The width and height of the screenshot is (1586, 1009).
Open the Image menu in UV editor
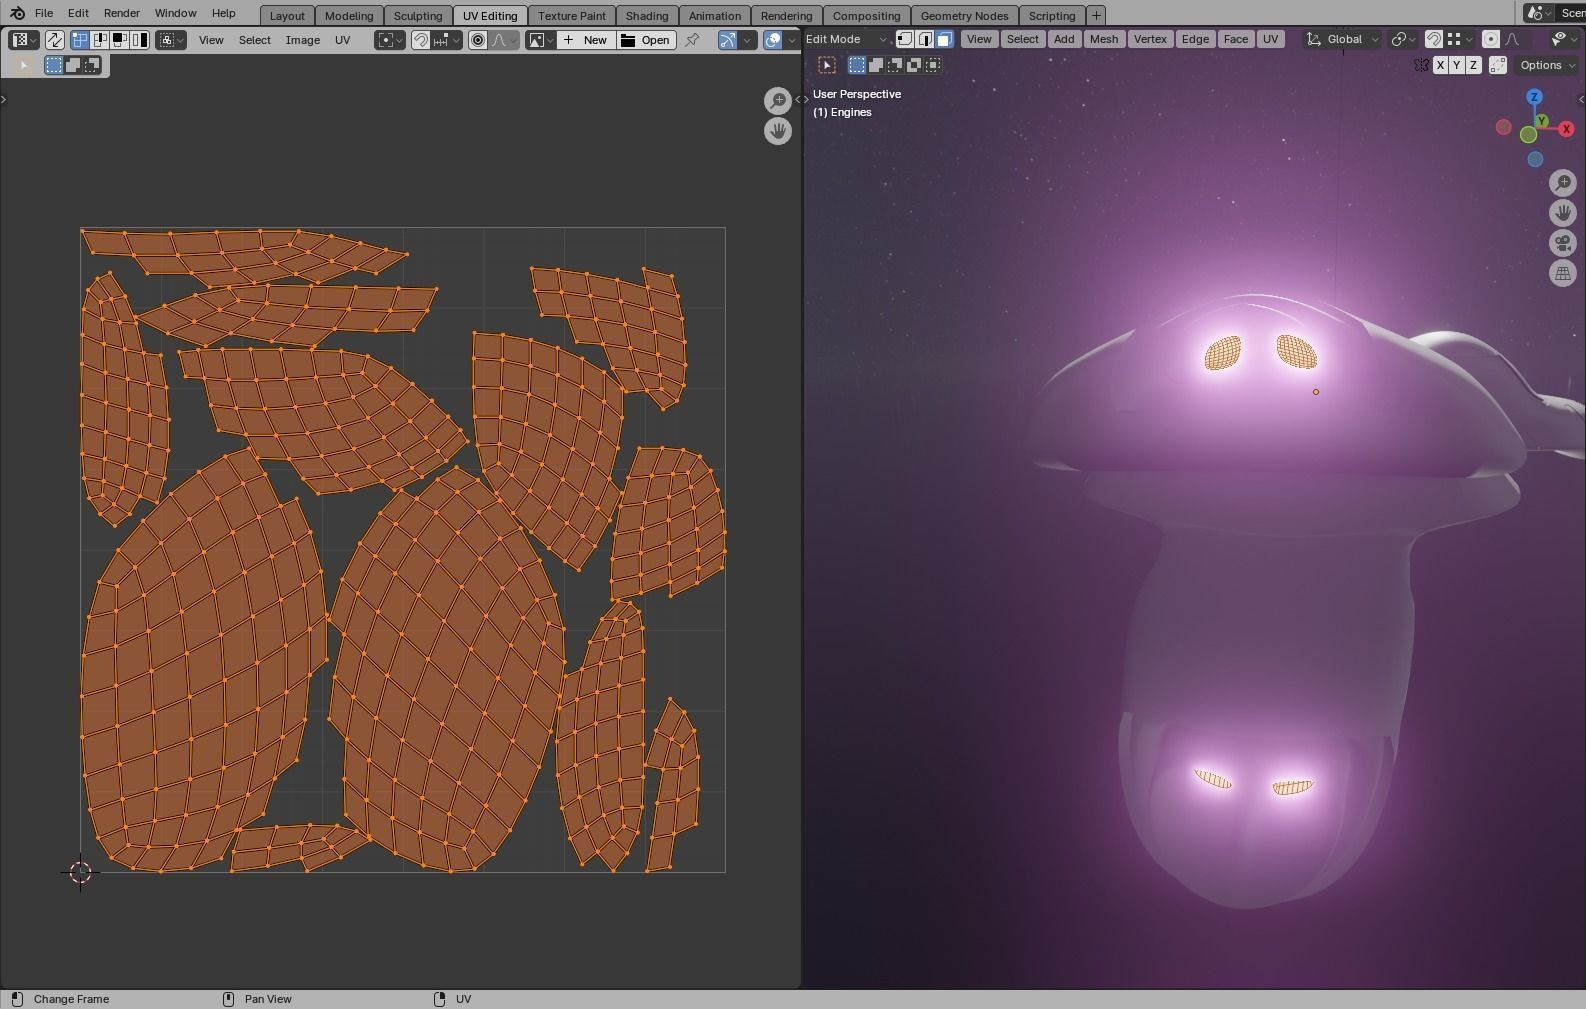303,40
